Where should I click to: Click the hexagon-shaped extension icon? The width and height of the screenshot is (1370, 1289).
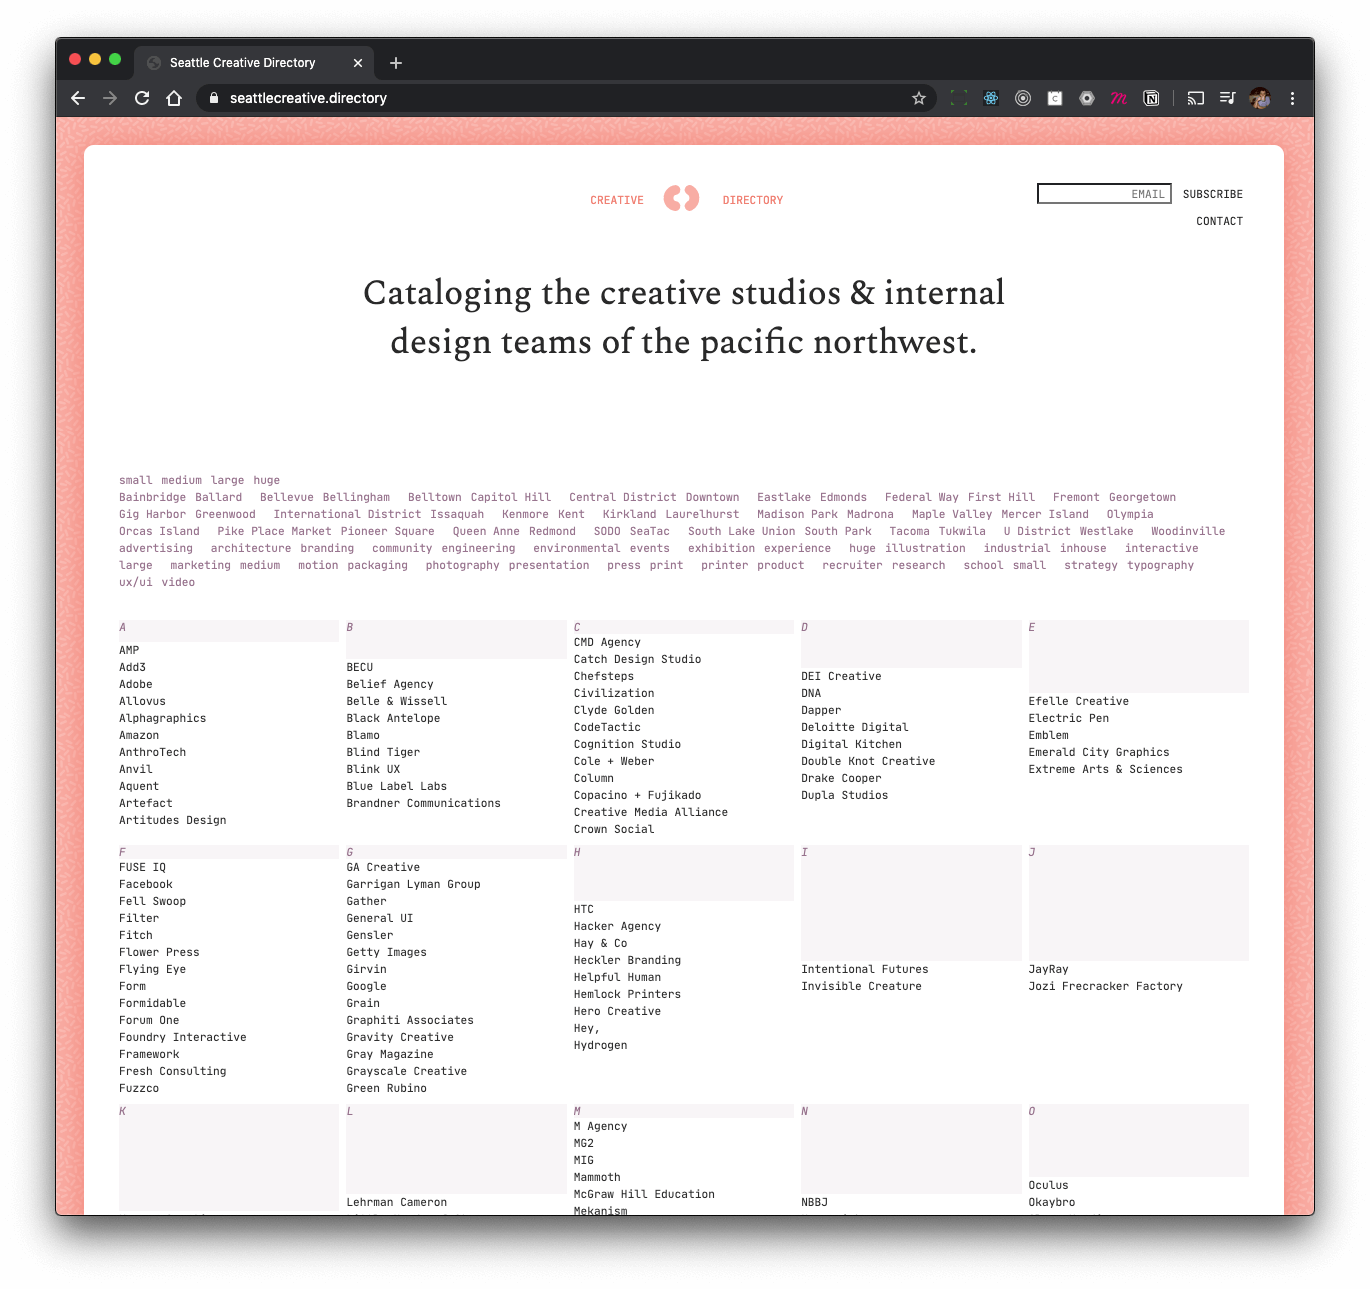1087,98
